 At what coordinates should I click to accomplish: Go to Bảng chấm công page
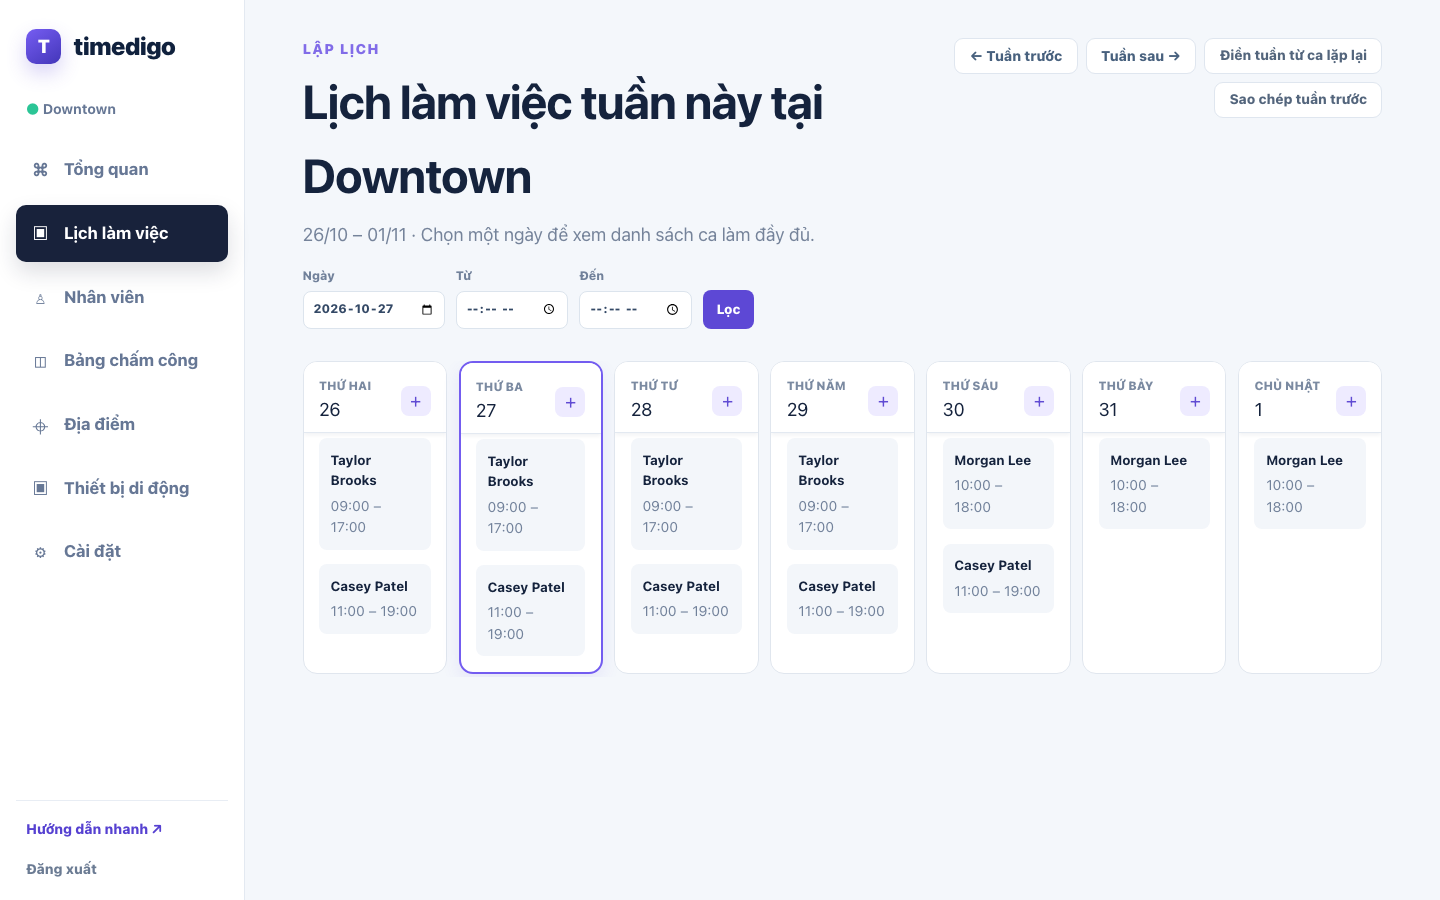click(x=122, y=360)
